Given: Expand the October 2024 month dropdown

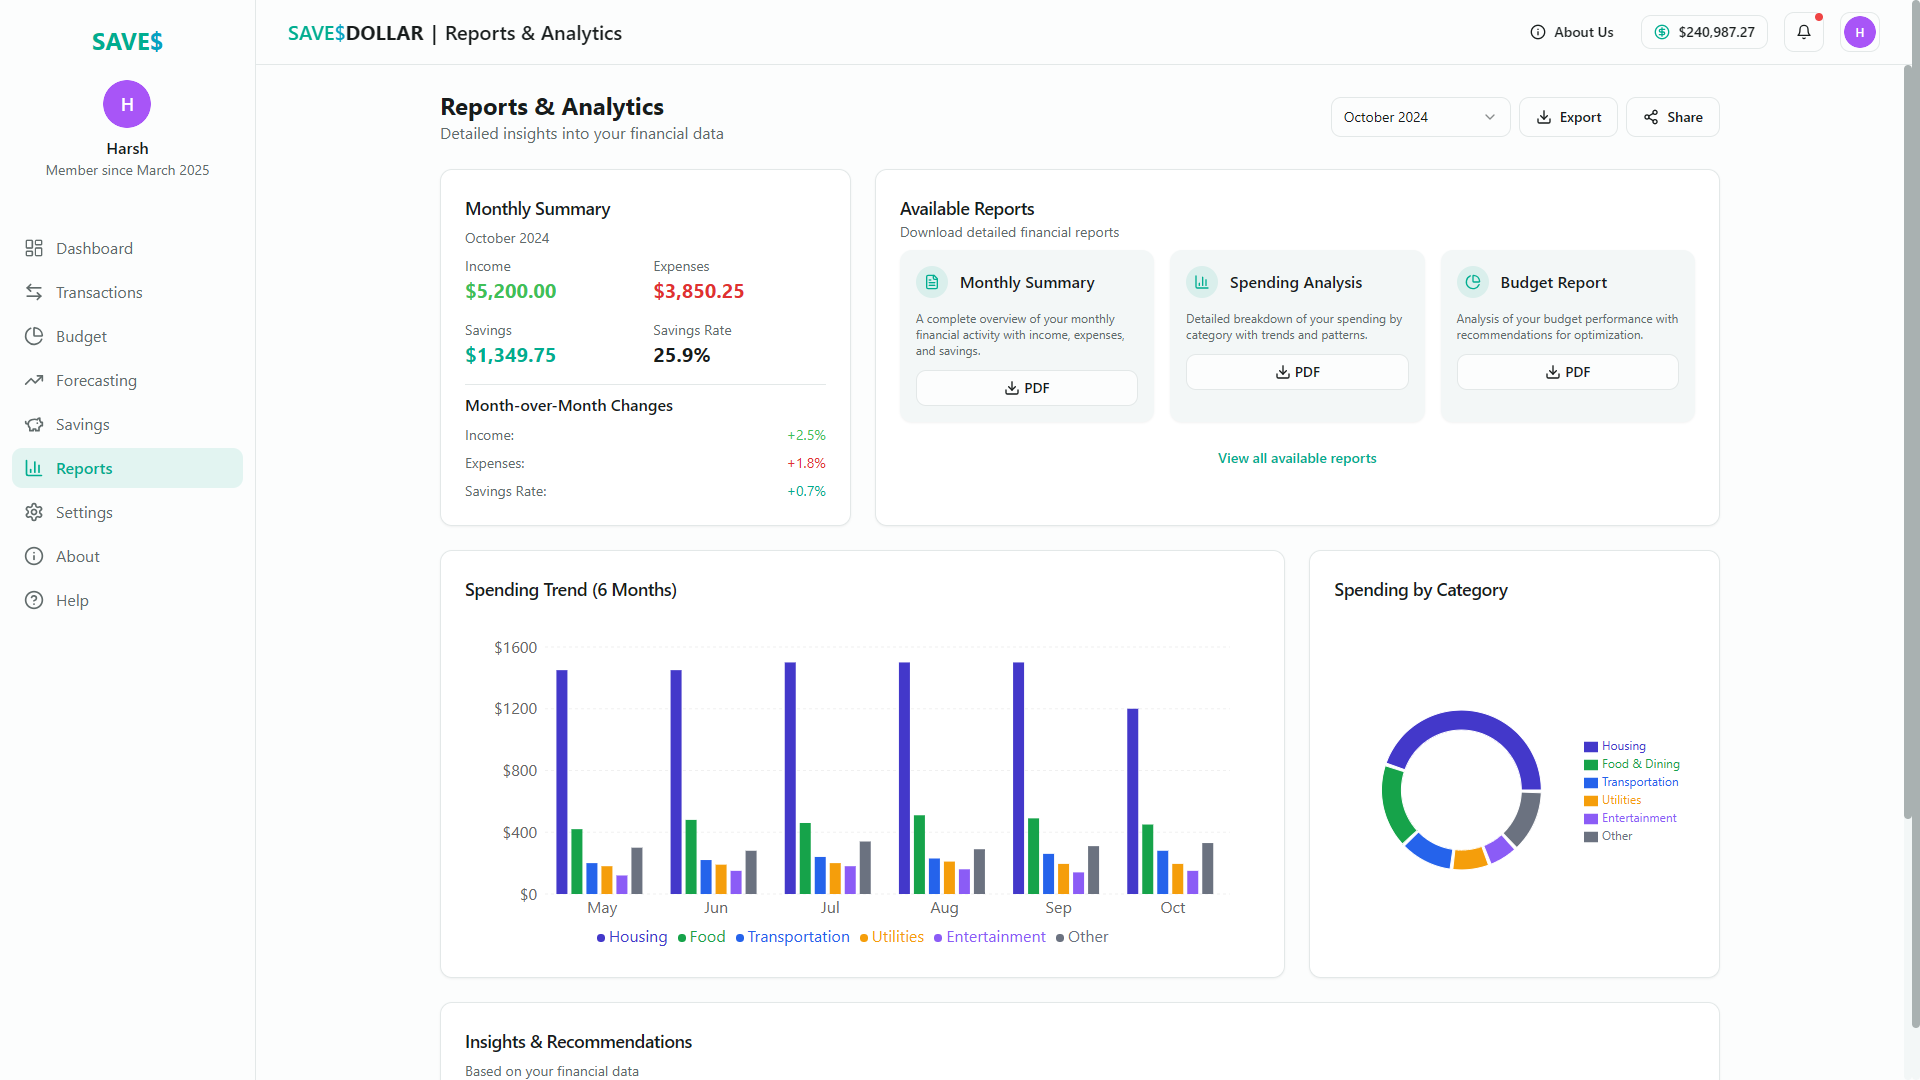Looking at the screenshot, I should pos(1410,117).
